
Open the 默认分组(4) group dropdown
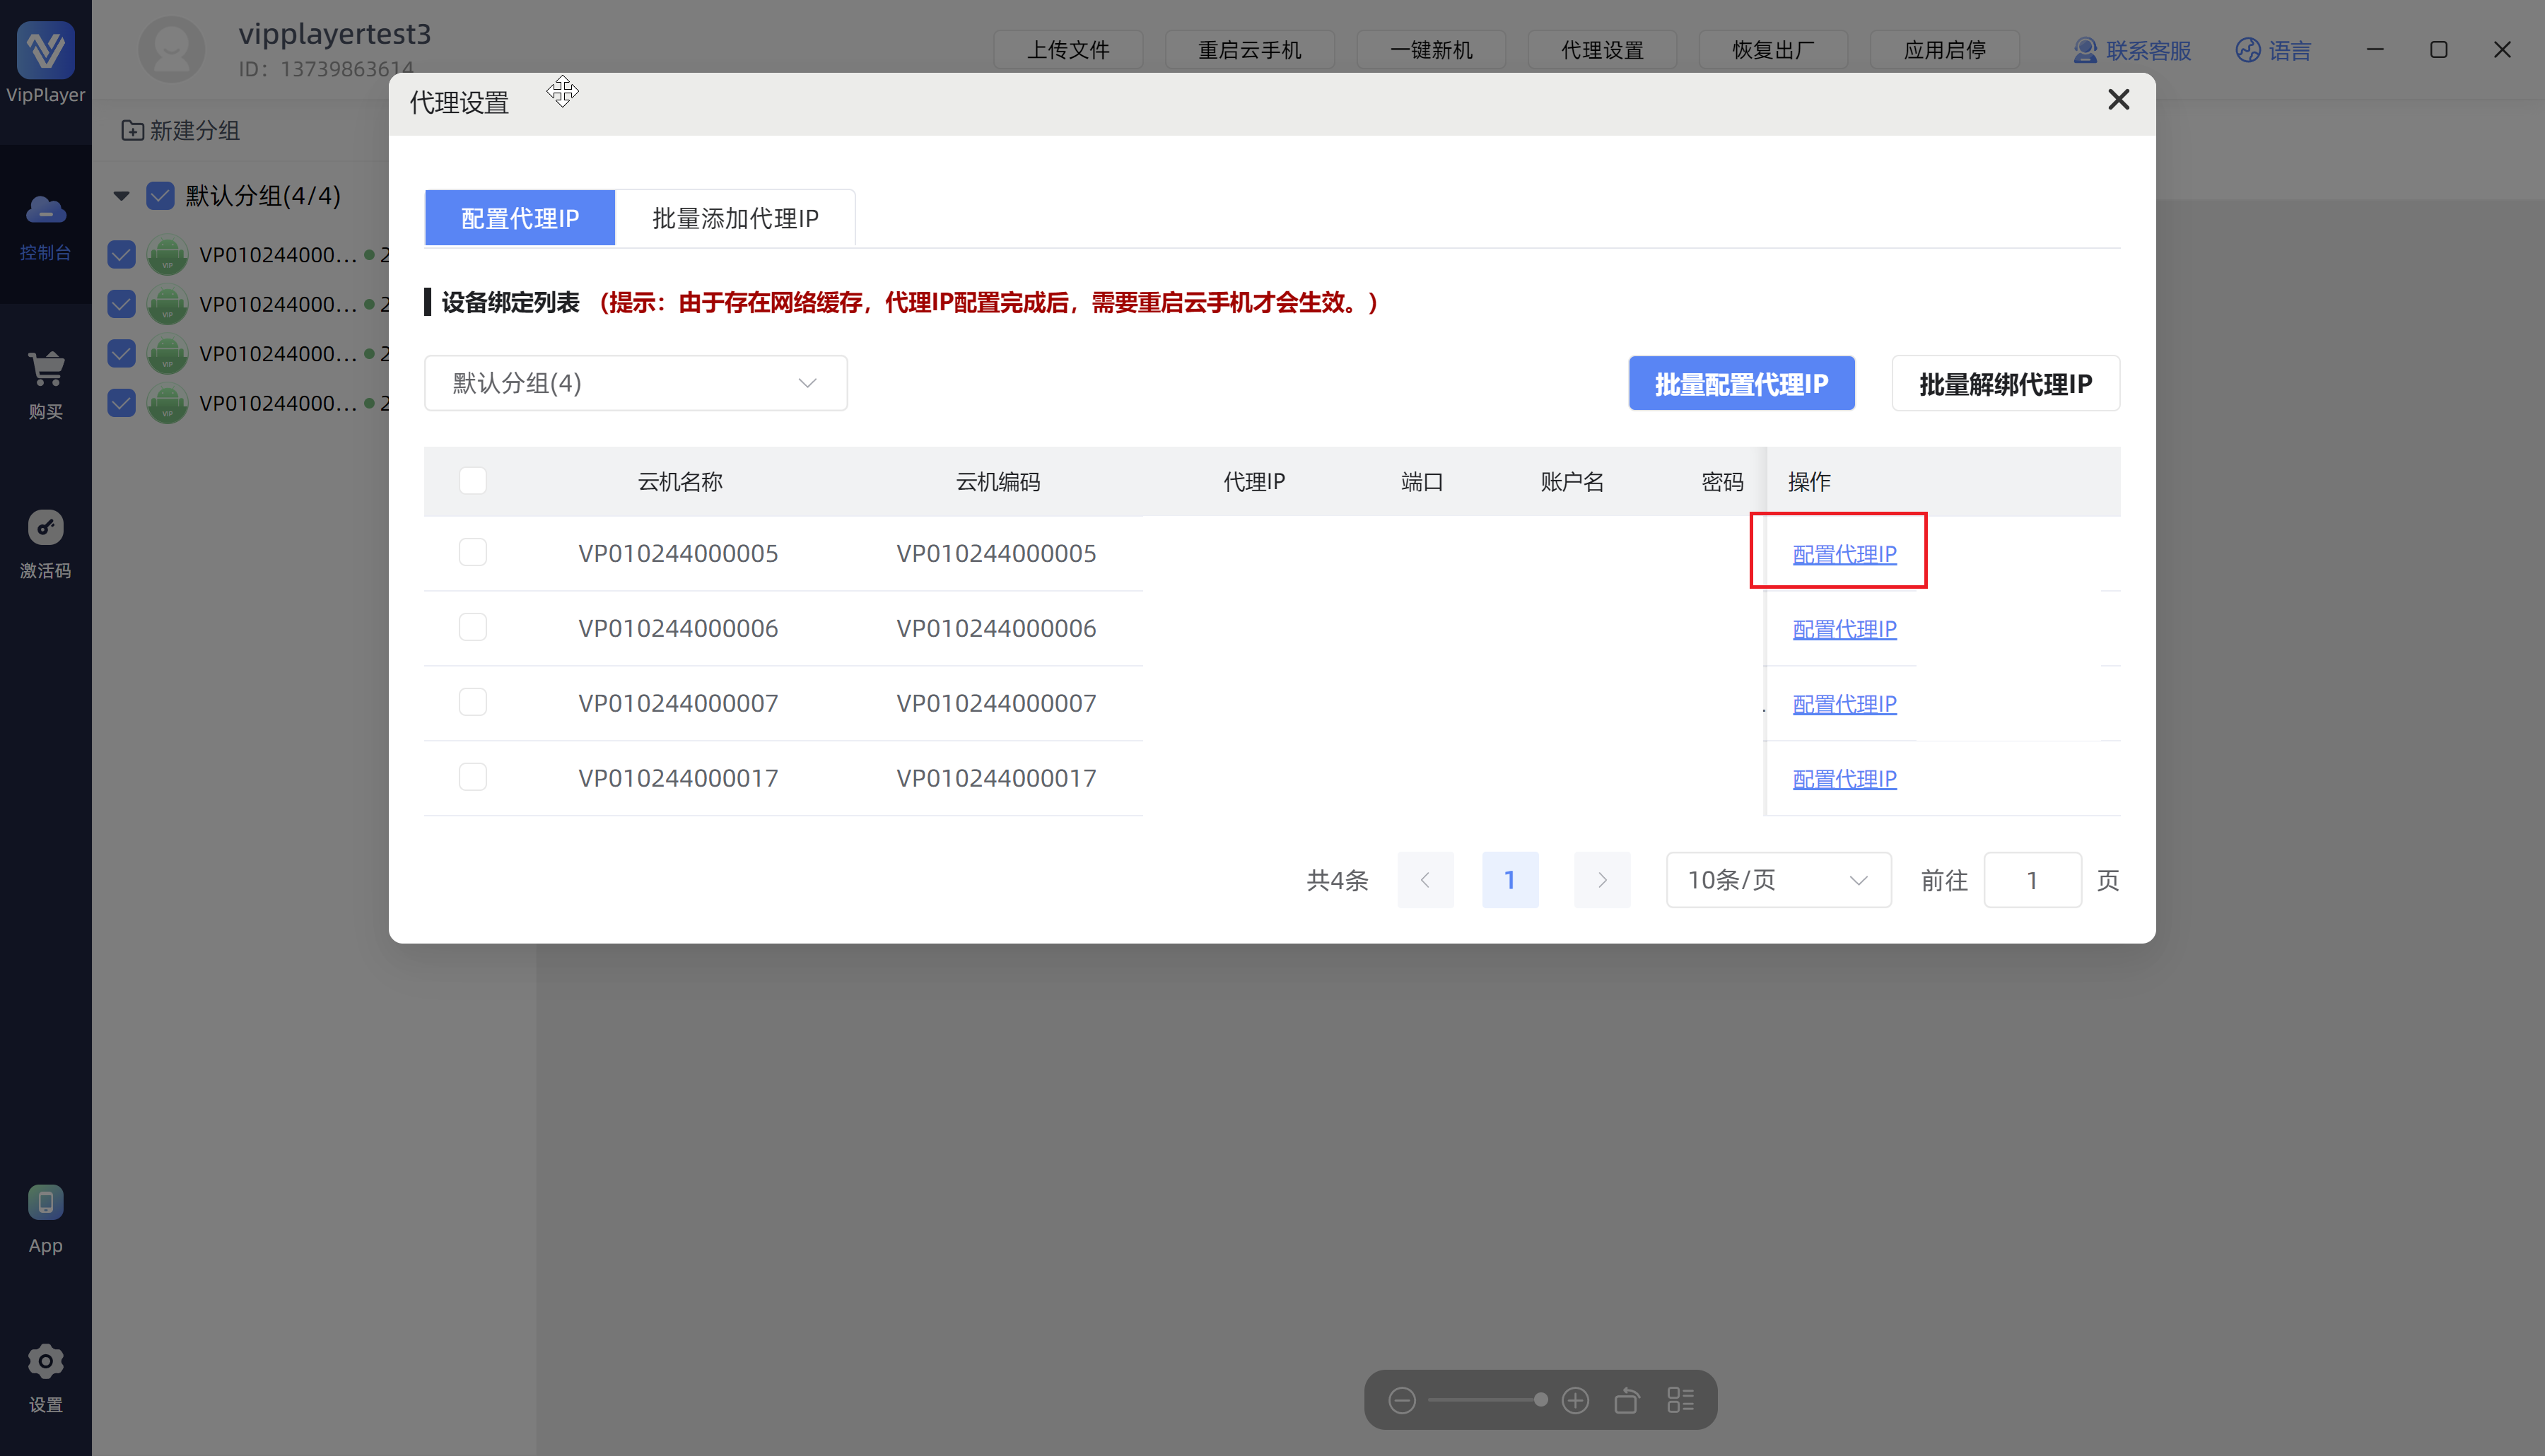click(635, 383)
